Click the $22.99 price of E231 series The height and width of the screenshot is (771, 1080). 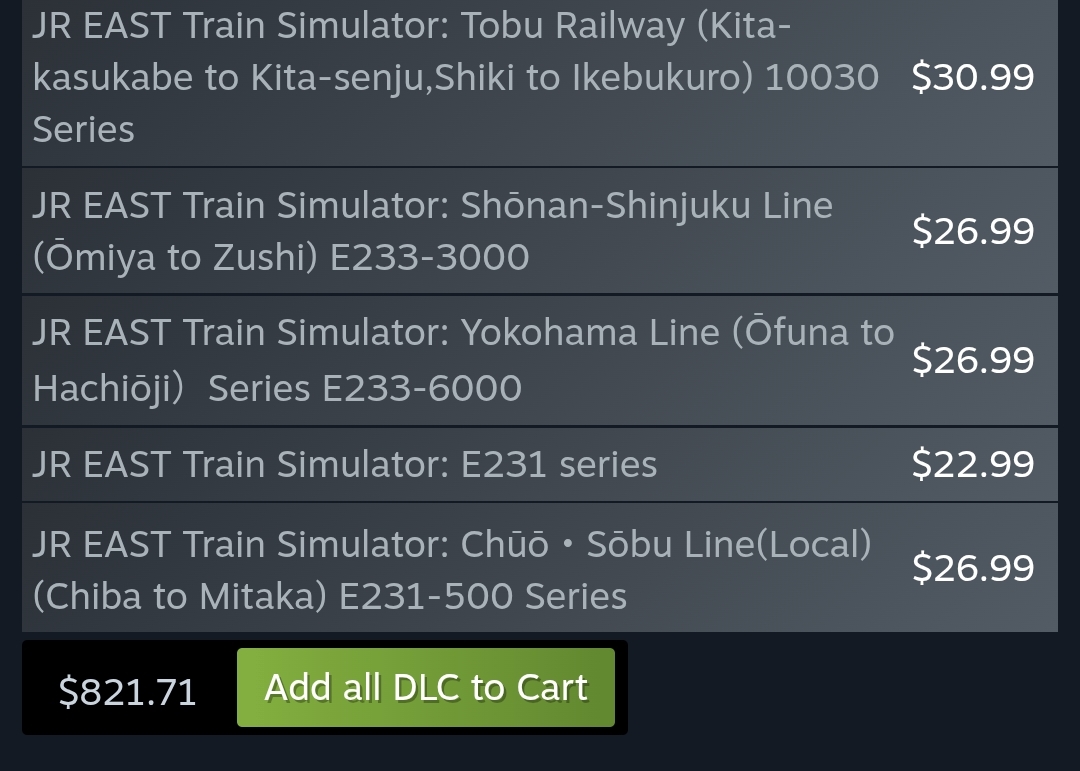pos(972,464)
